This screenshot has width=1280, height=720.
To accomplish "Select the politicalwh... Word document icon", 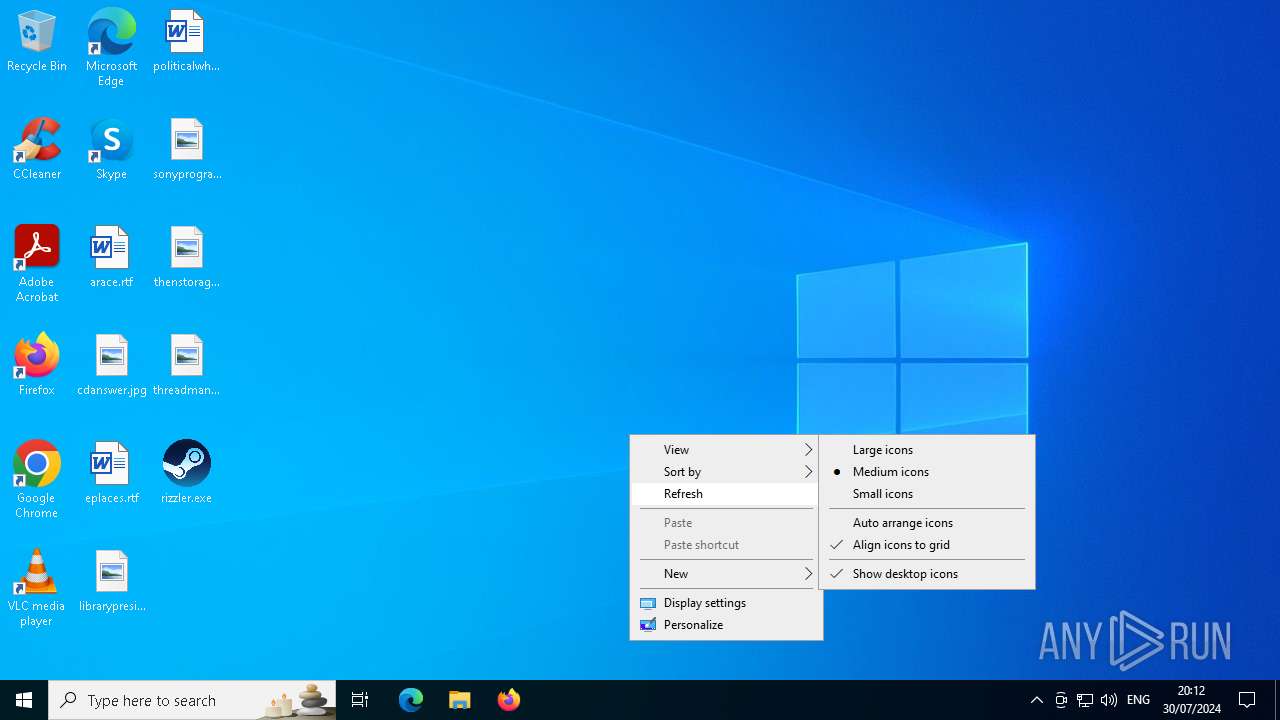I will (186, 42).
